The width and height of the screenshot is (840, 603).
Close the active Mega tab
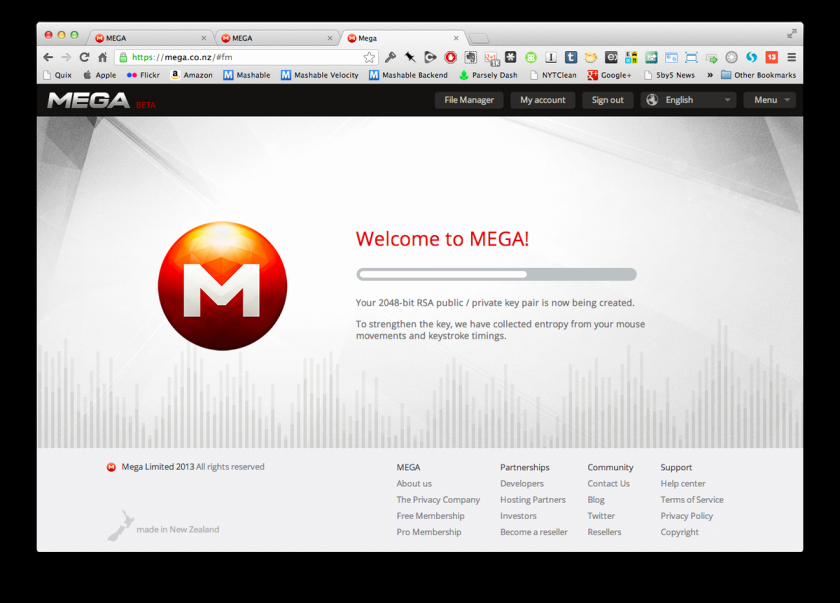(456, 38)
